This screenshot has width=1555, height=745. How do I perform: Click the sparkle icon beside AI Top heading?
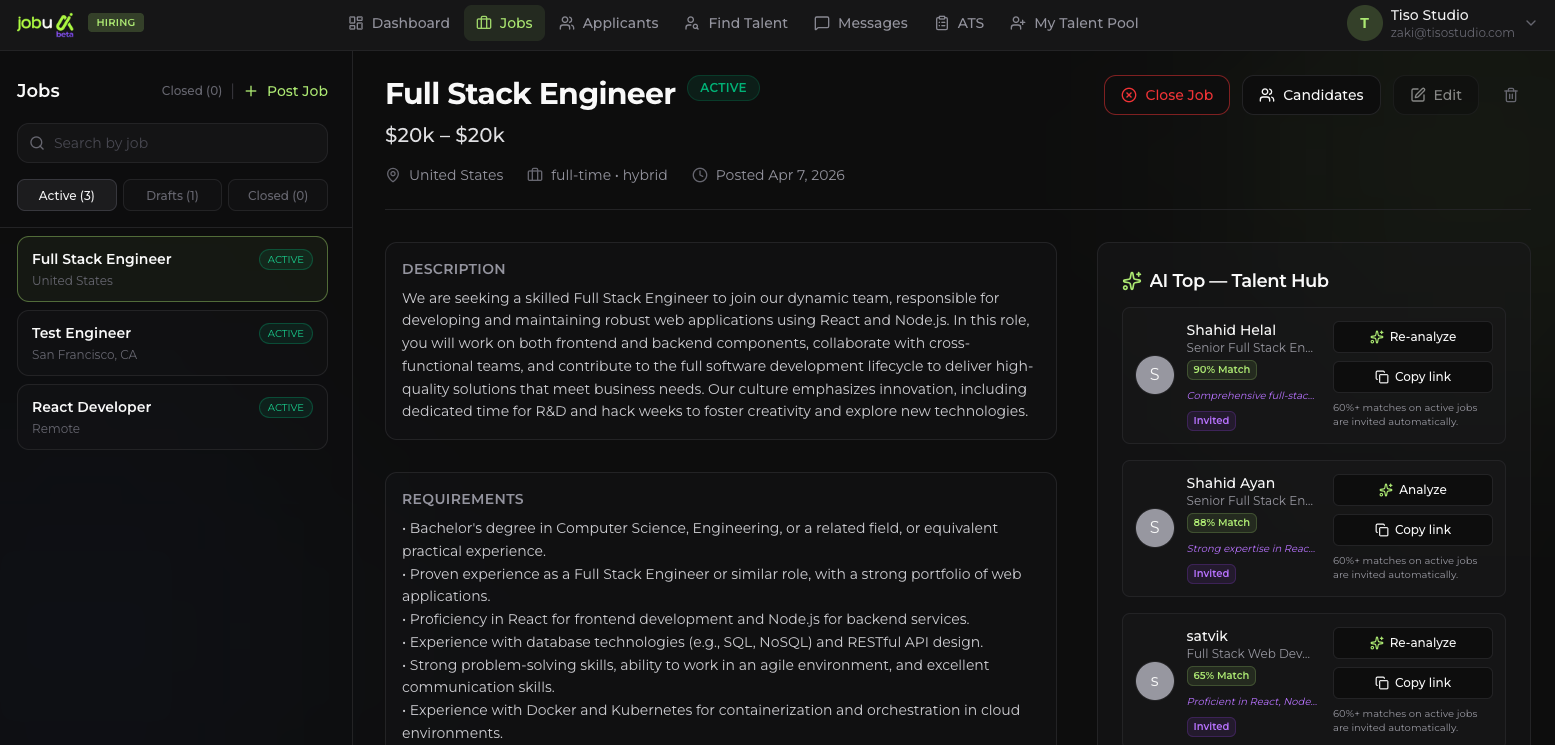[1132, 281]
